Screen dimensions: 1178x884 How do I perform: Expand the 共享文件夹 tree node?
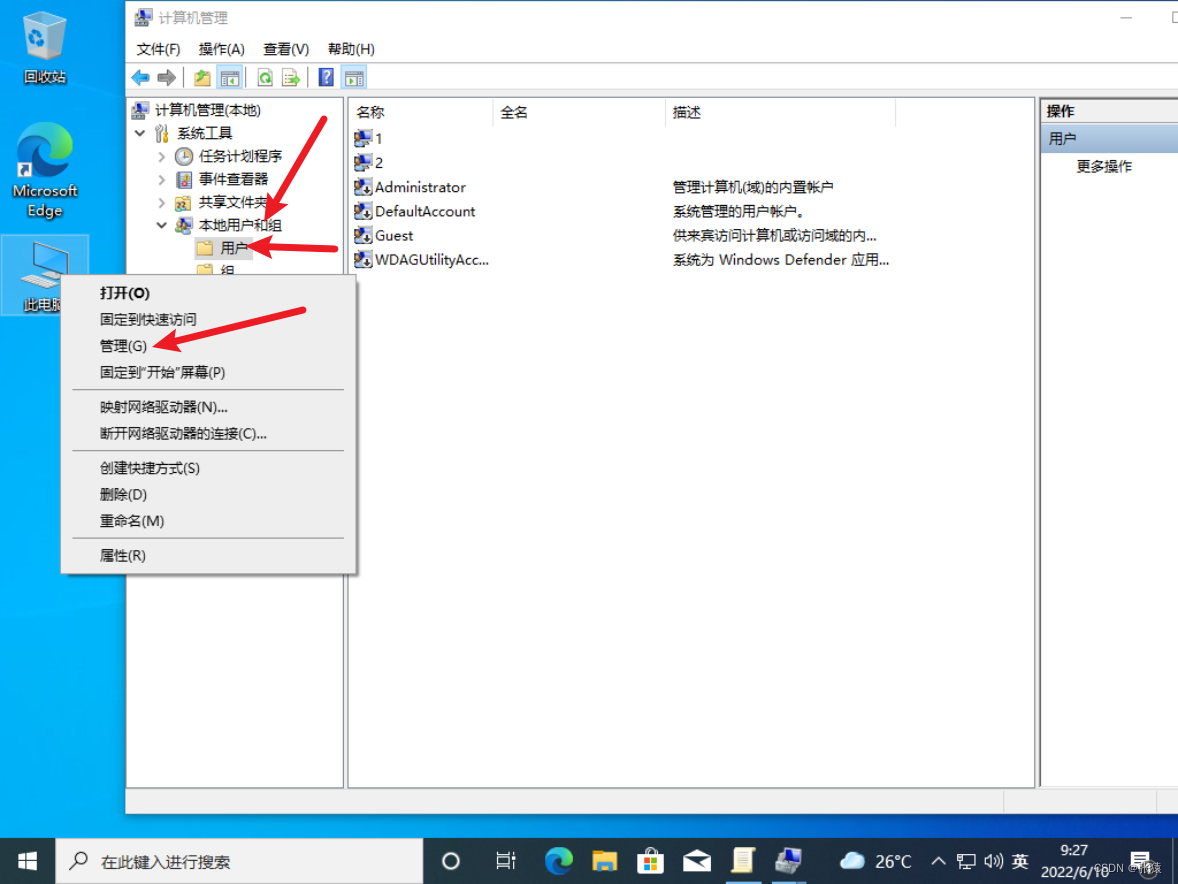click(162, 202)
